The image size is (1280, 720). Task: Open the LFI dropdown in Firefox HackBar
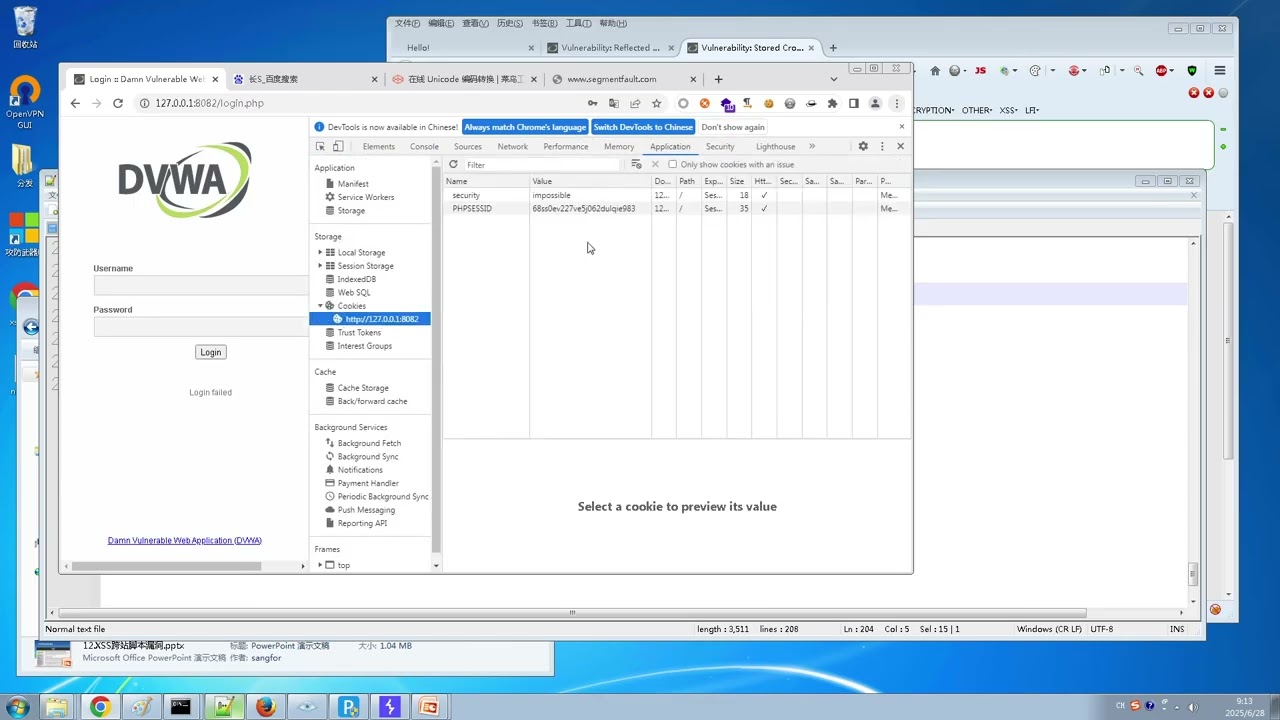[1032, 110]
